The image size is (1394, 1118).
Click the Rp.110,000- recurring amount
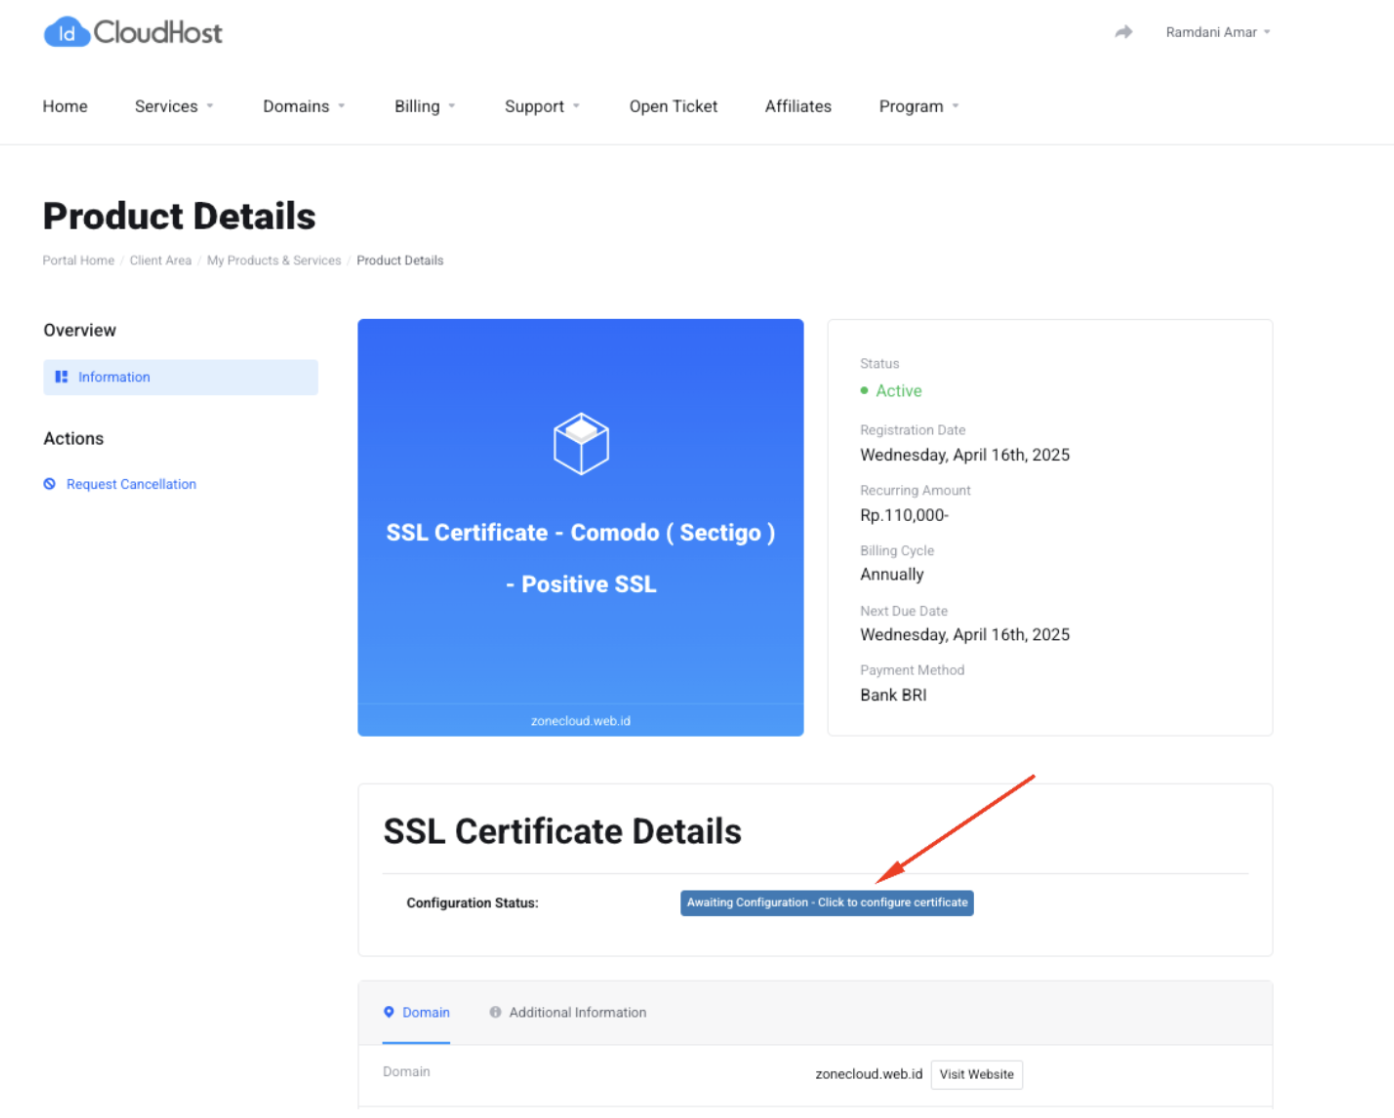(x=904, y=515)
